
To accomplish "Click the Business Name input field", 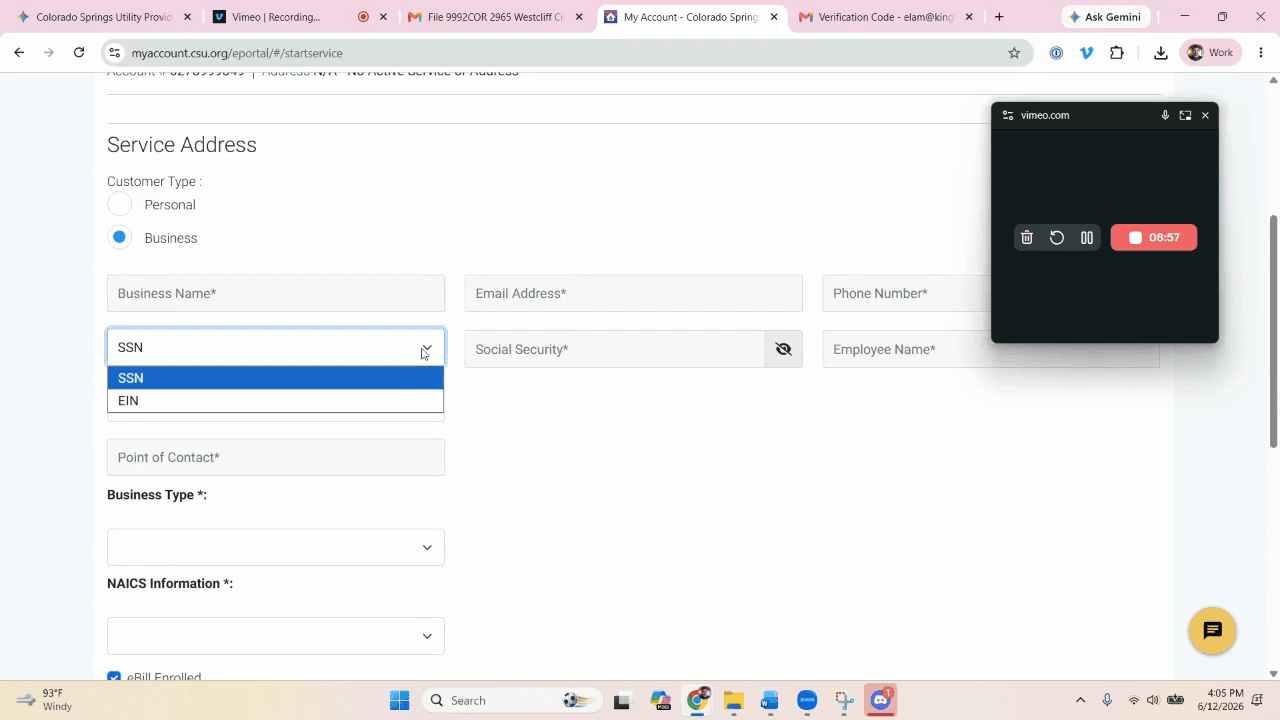I will pyautogui.click(x=276, y=293).
